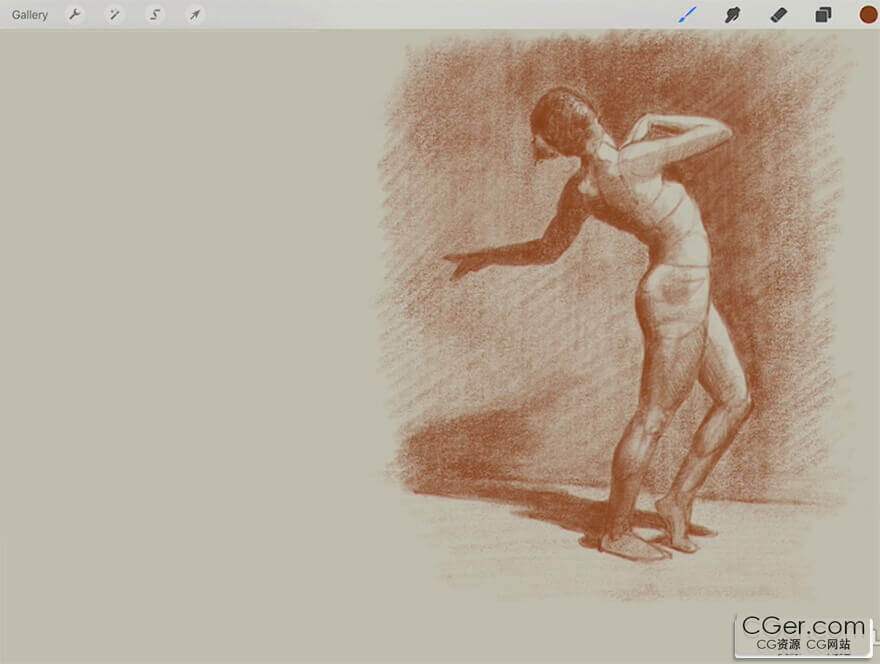Activate the Transform arrow tool

pos(195,15)
